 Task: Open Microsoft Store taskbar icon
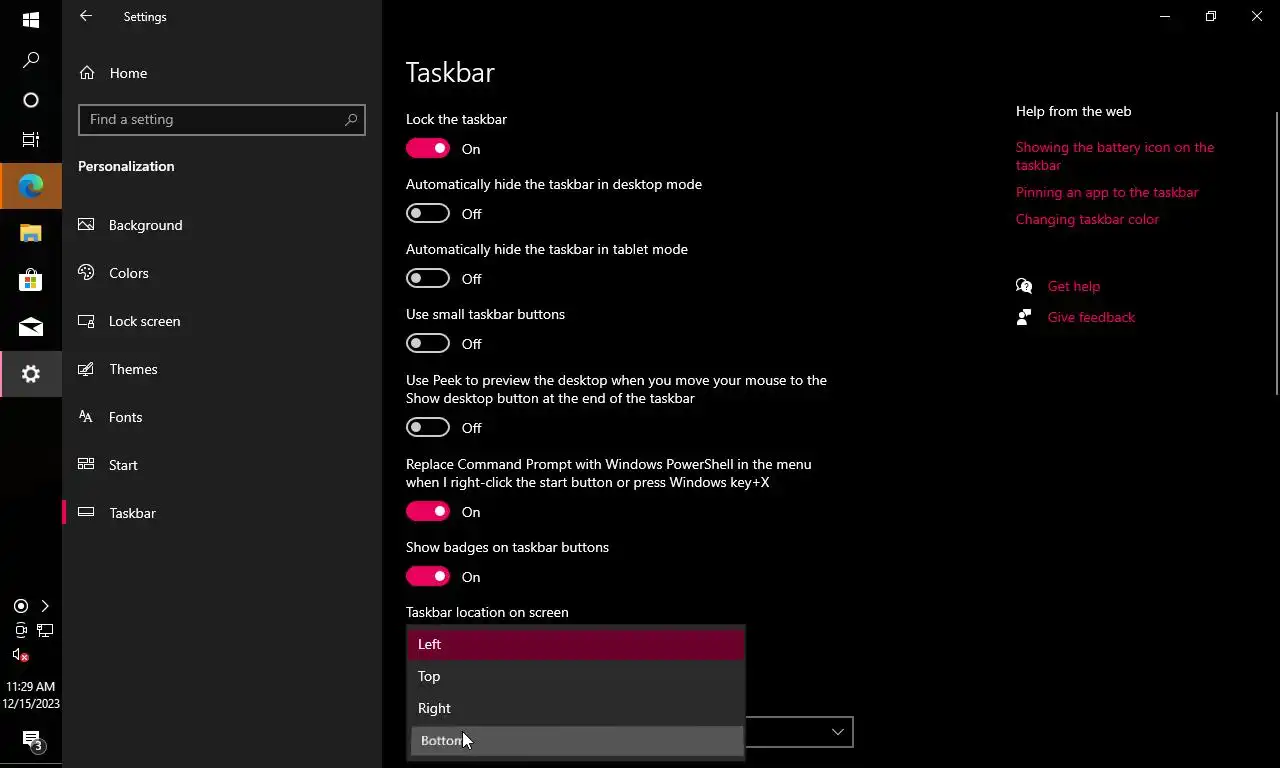pos(30,280)
